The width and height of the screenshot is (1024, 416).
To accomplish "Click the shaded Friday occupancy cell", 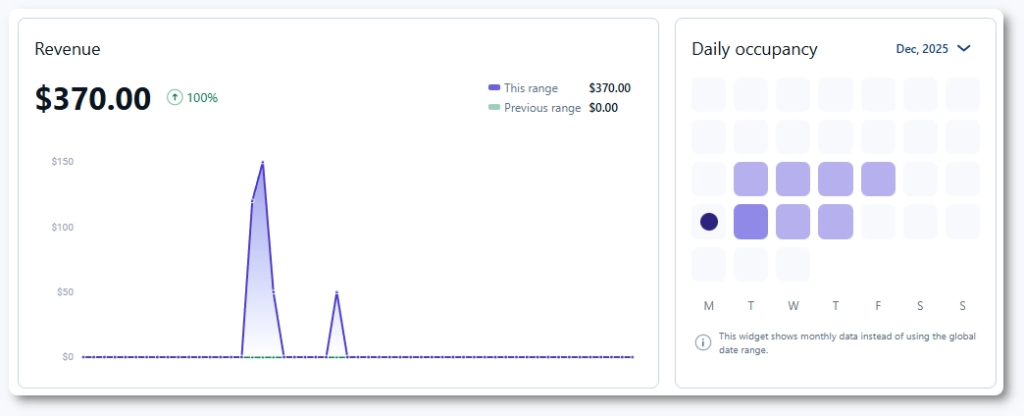I will 878,179.
